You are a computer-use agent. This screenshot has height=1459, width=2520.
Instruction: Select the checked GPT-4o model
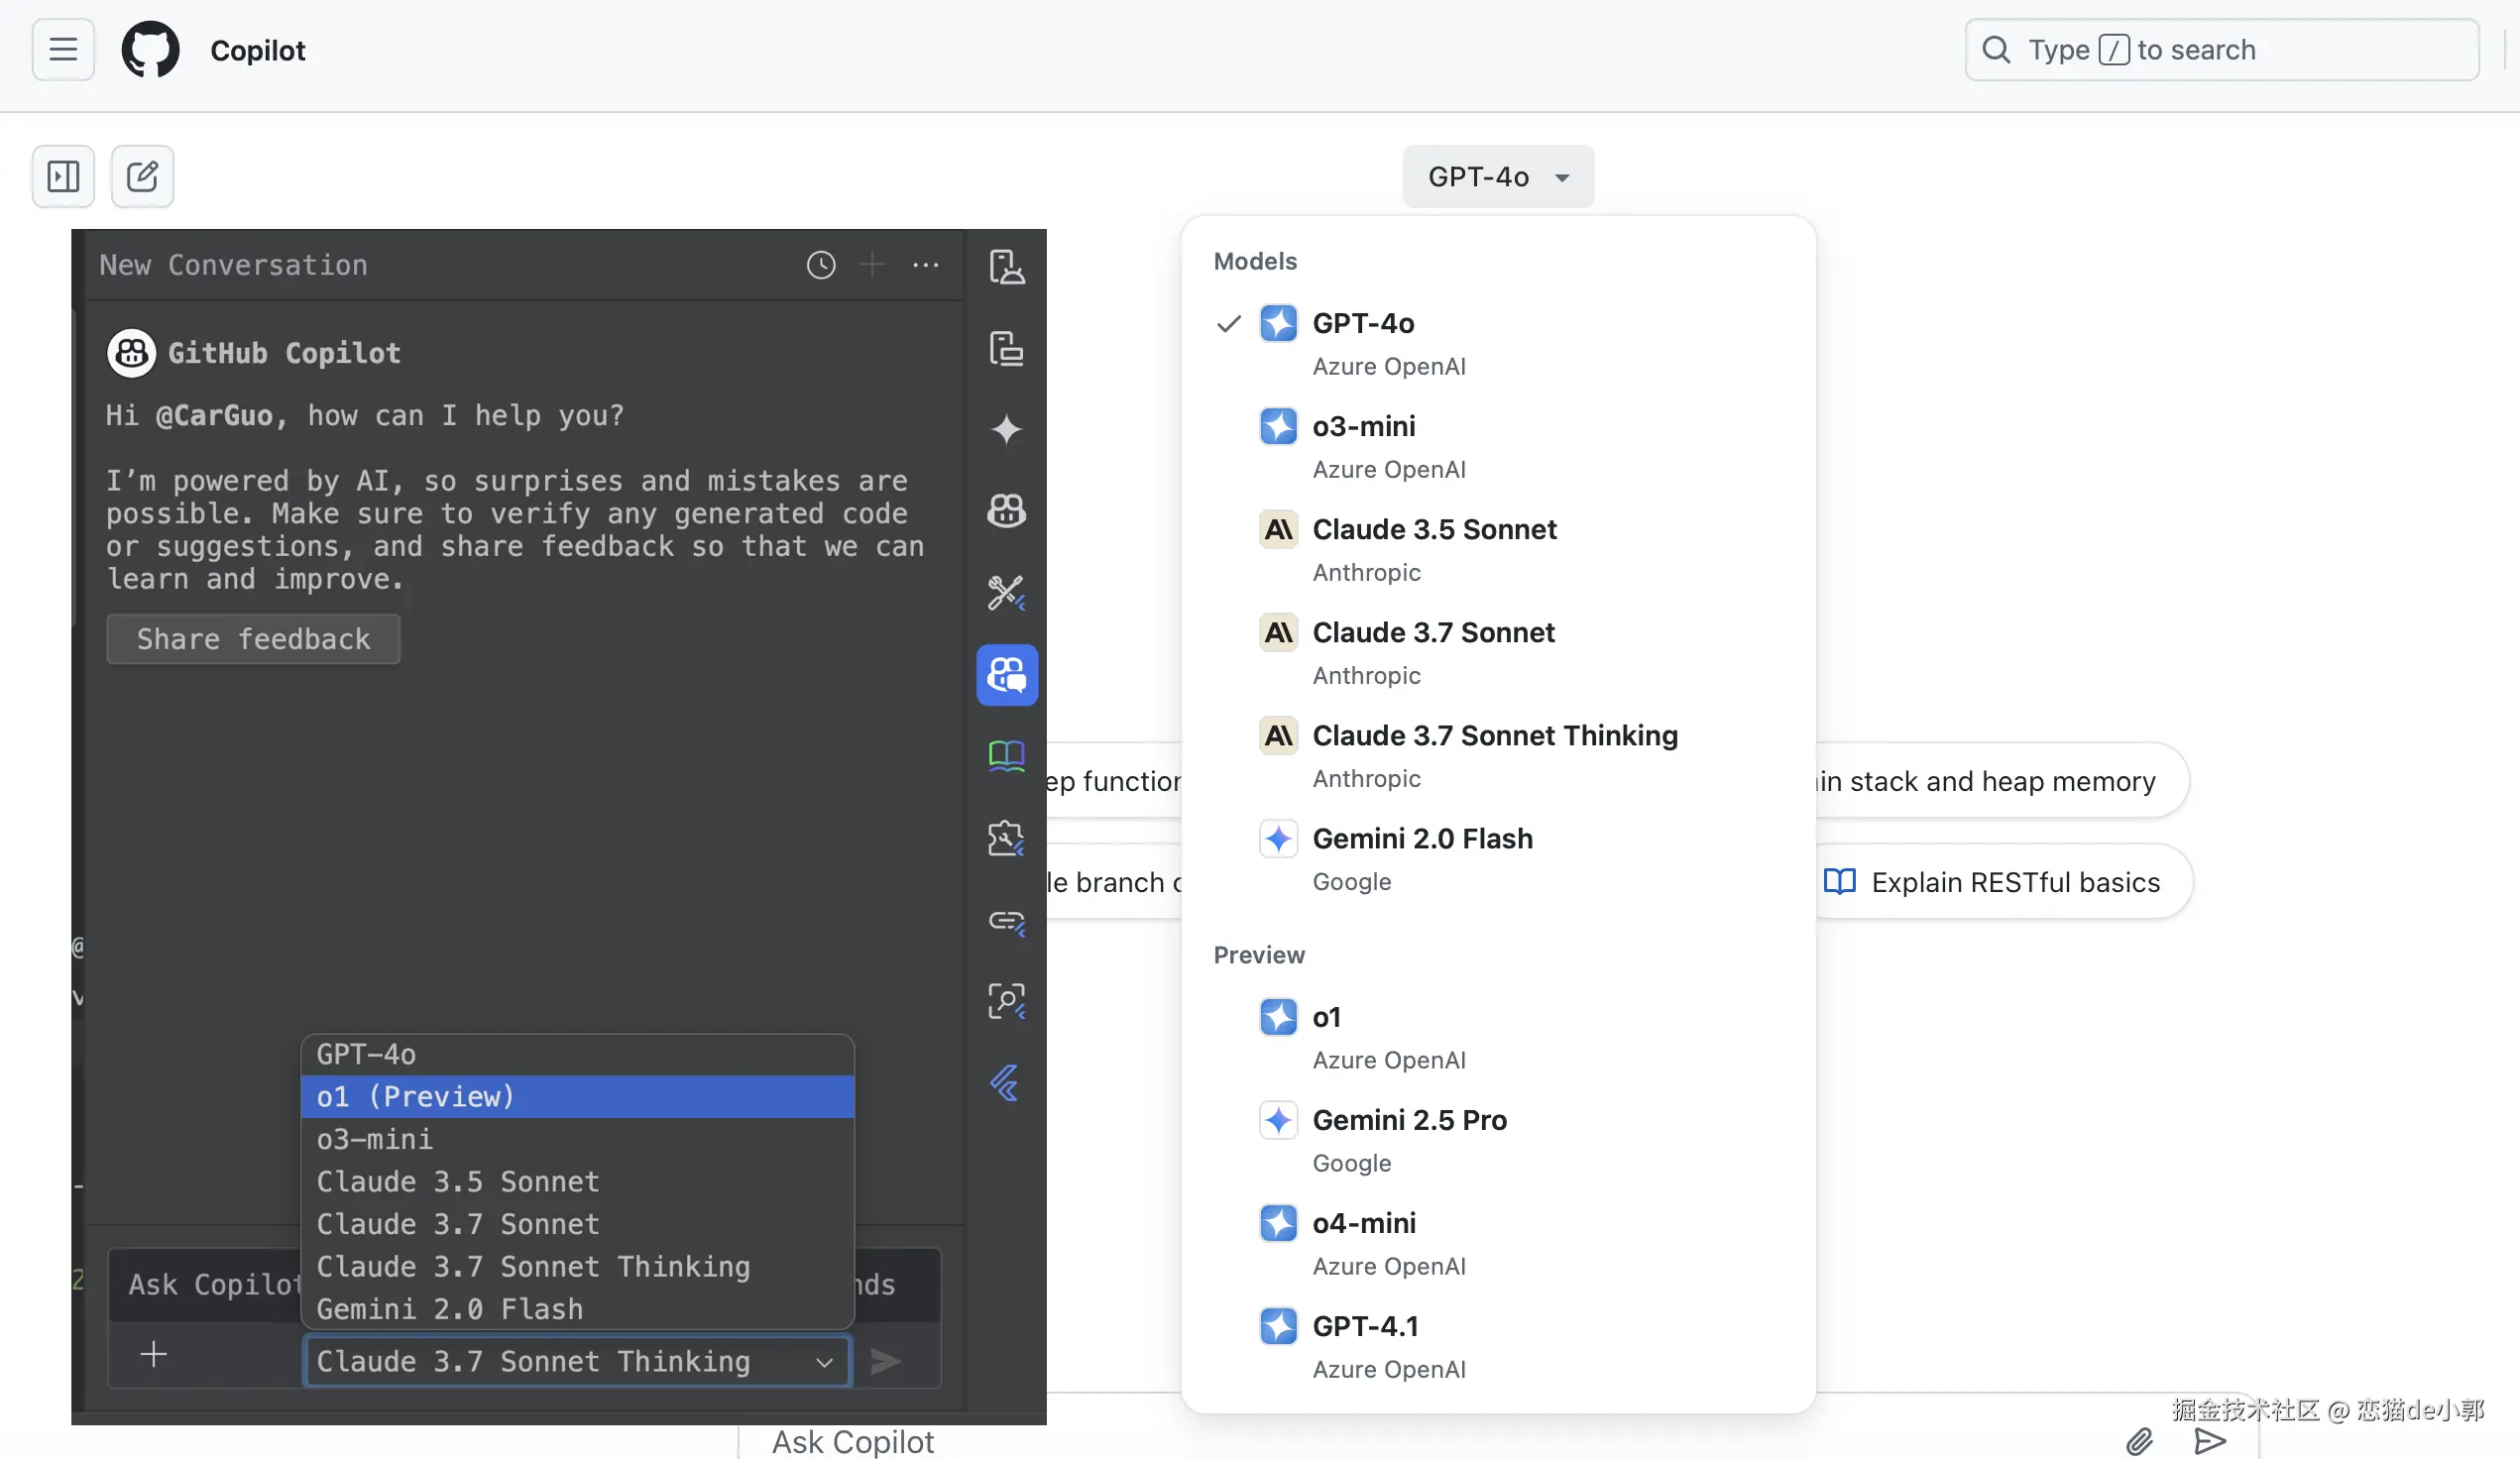(1362, 324)
